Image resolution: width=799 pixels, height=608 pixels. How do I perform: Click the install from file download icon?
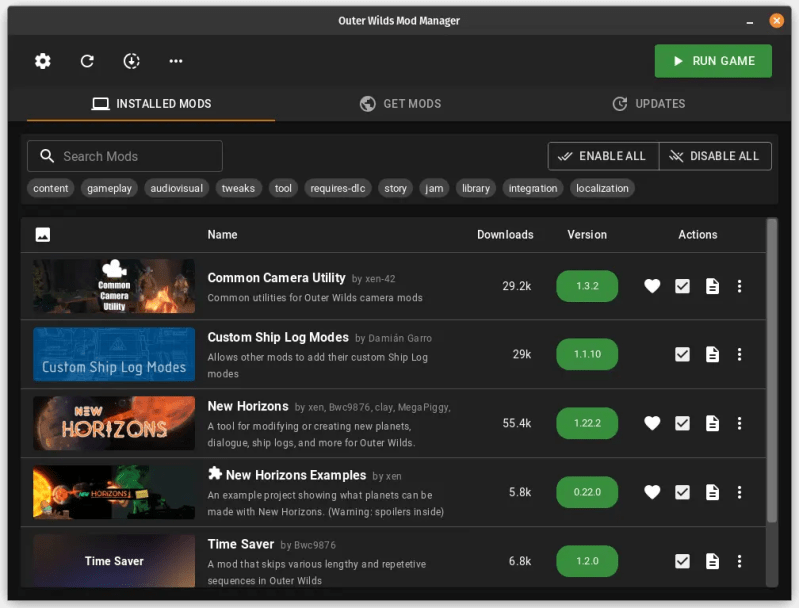pyautogui.click(x=131, y=61)
